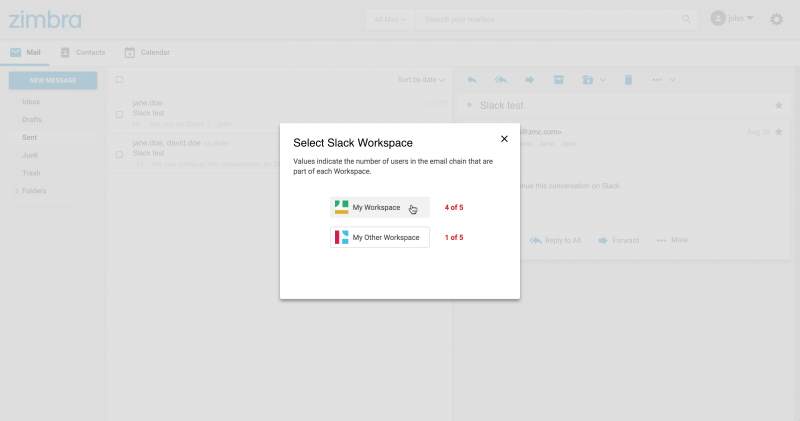The height and width of the screenshot is (421, 800).
Task: Click the Reply All toolbar icon
Action: (x=501, y=80)
